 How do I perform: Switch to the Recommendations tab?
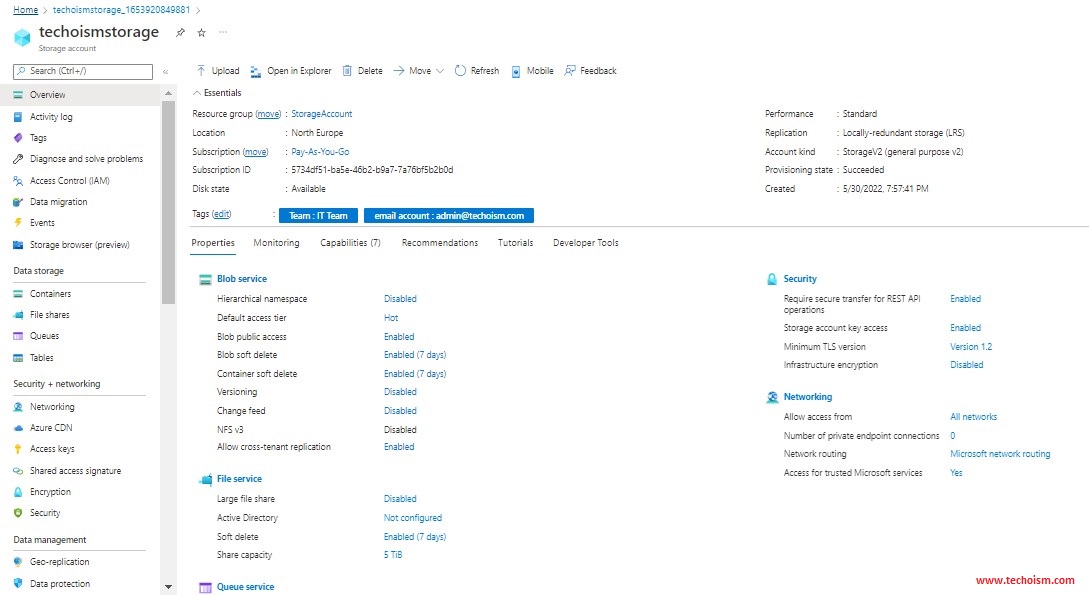pos(440,243)
